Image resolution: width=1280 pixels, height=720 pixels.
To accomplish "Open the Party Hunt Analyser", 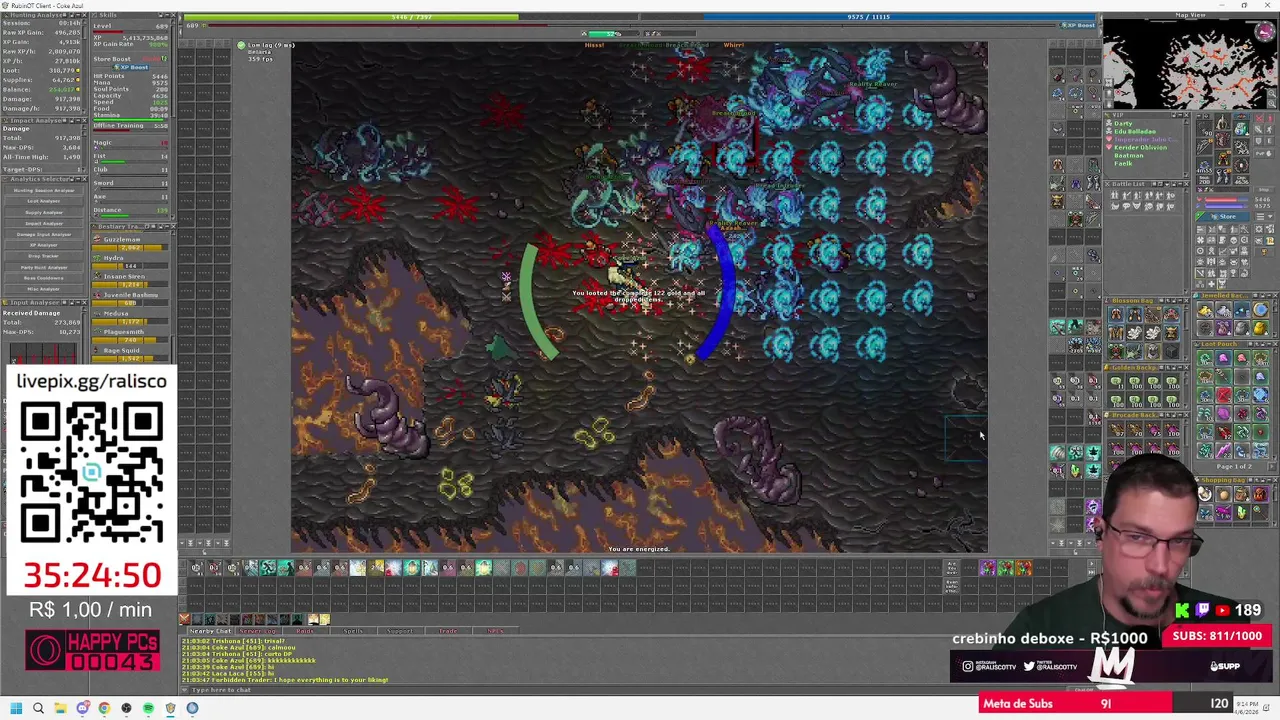I will tap(44, 267).
